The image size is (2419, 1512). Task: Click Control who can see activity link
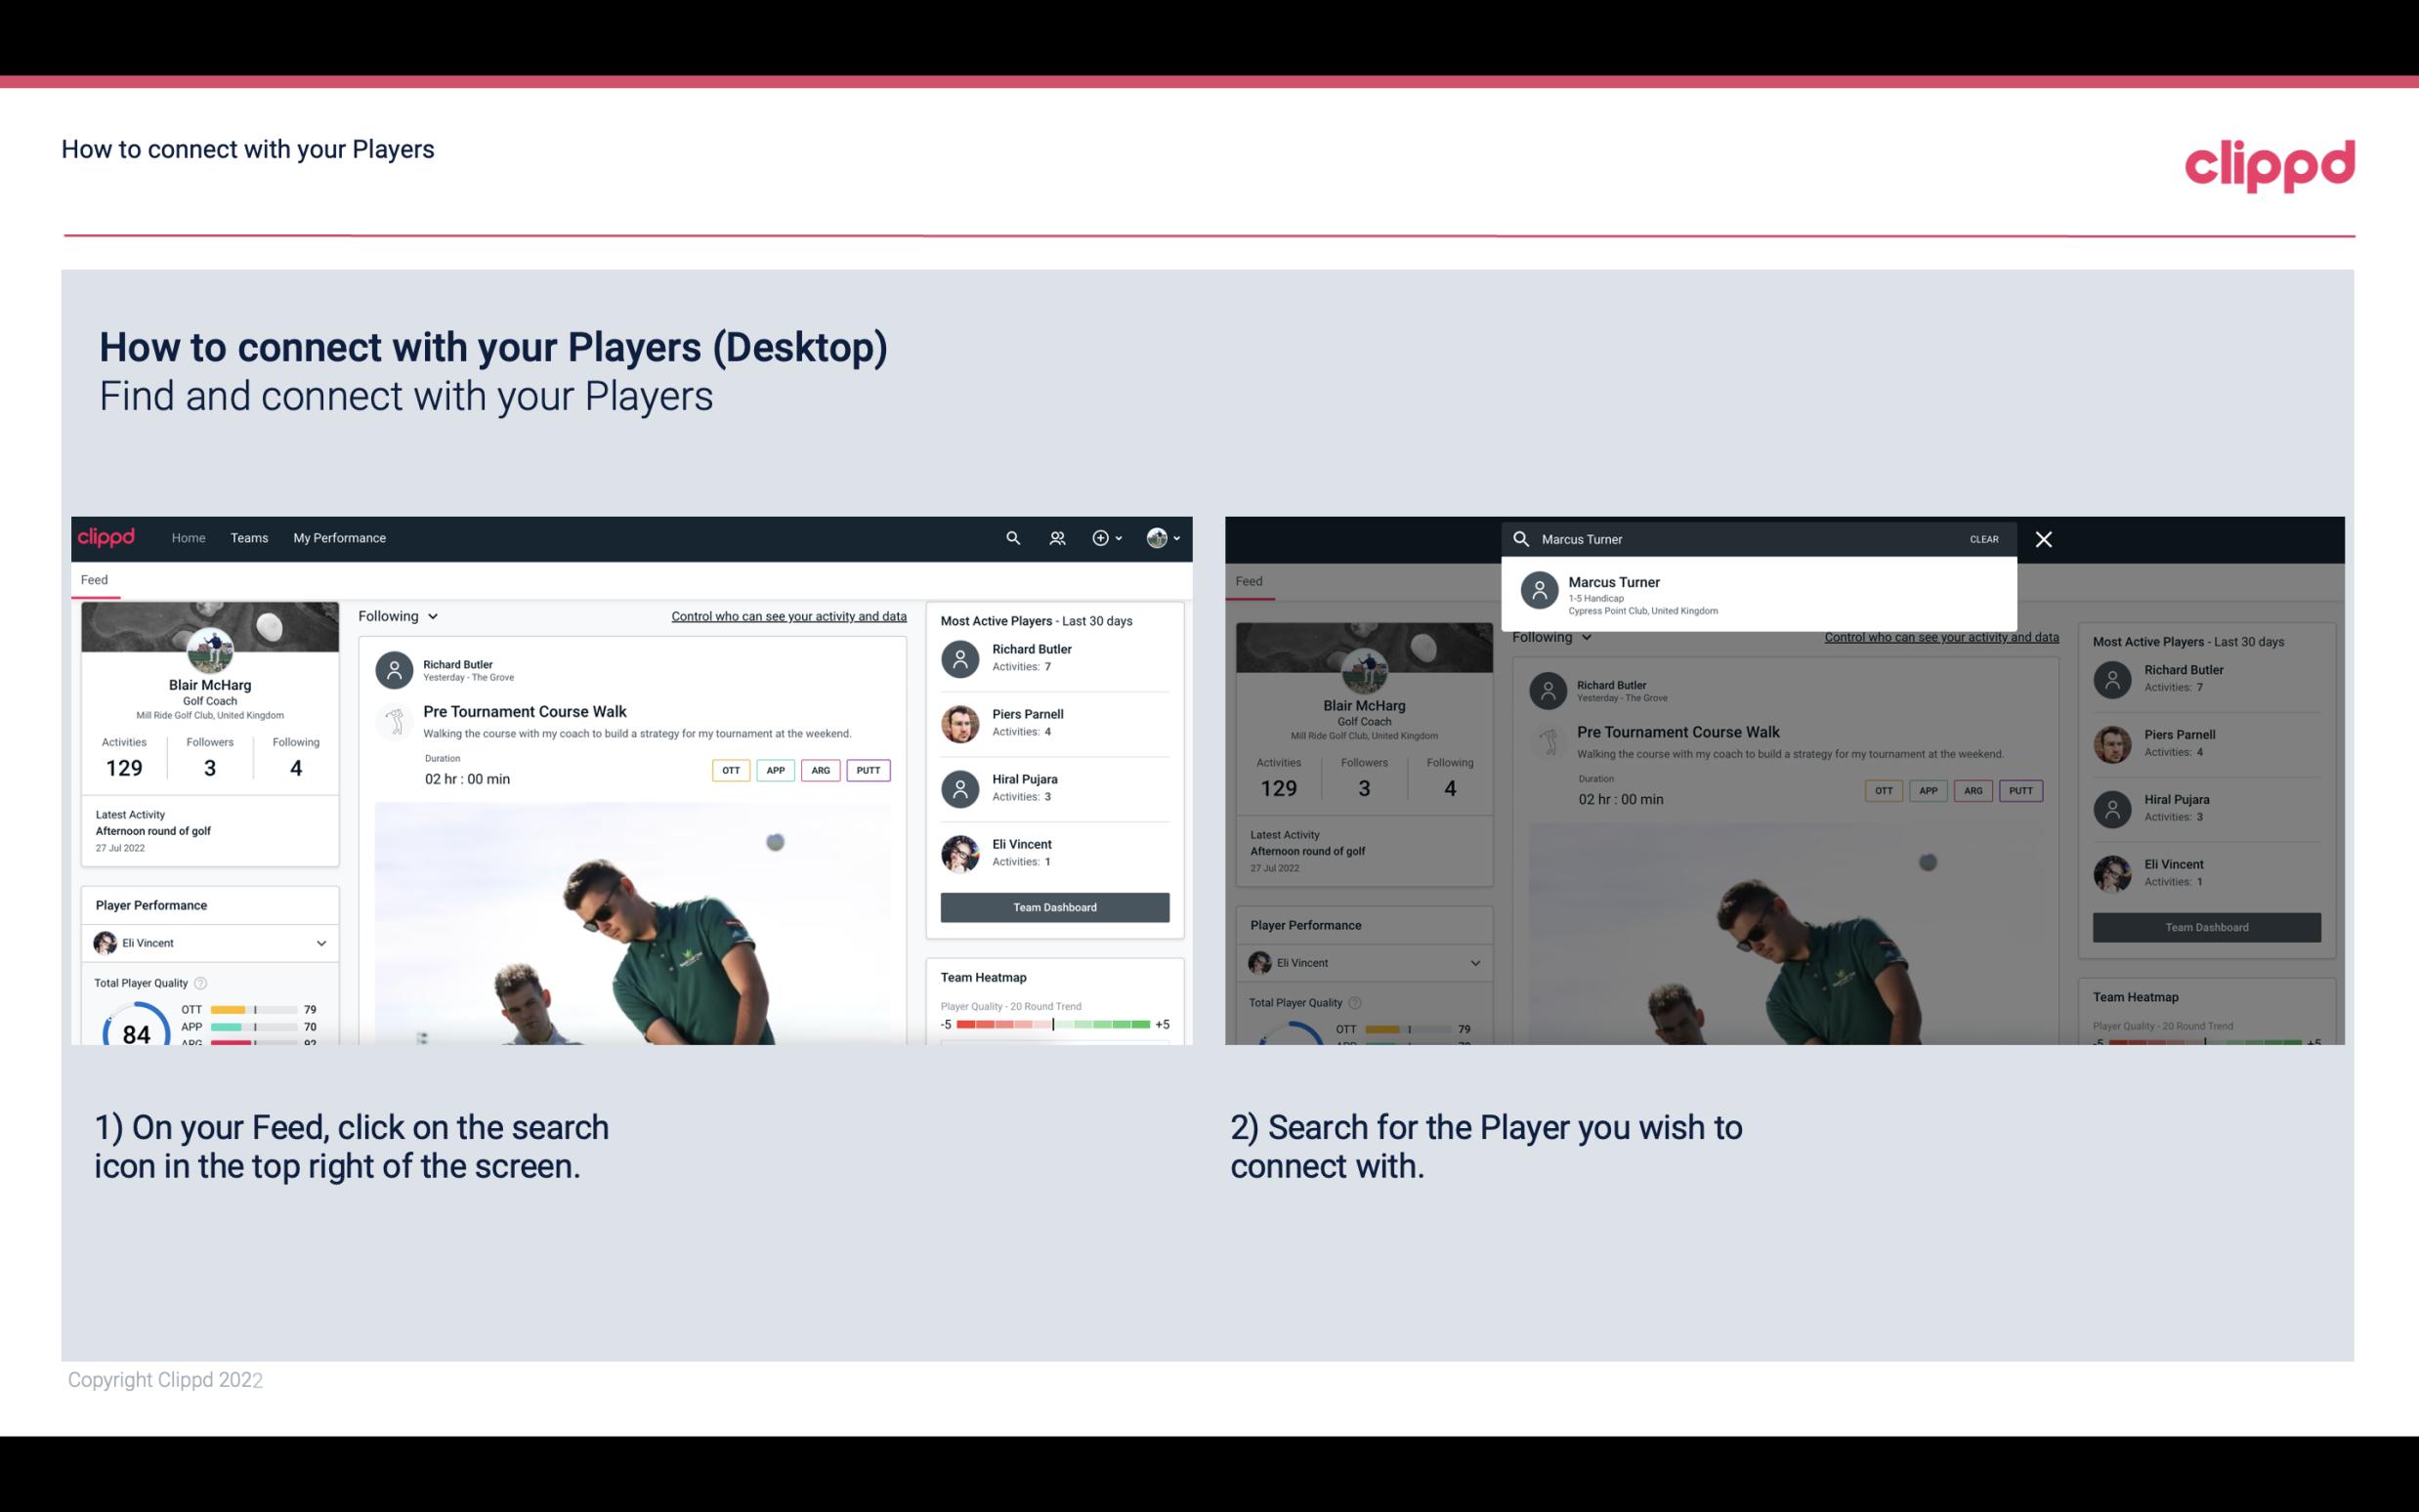785,615
